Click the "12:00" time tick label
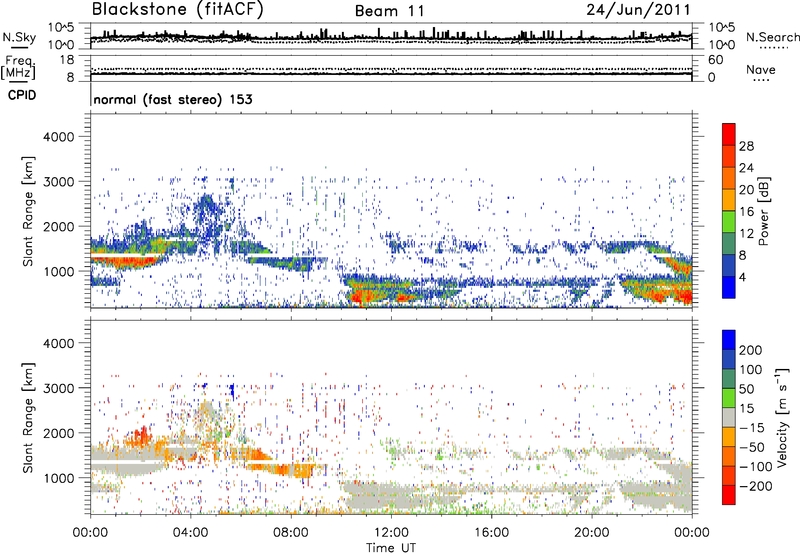This screenshot has height=554, width=800. 391,533
